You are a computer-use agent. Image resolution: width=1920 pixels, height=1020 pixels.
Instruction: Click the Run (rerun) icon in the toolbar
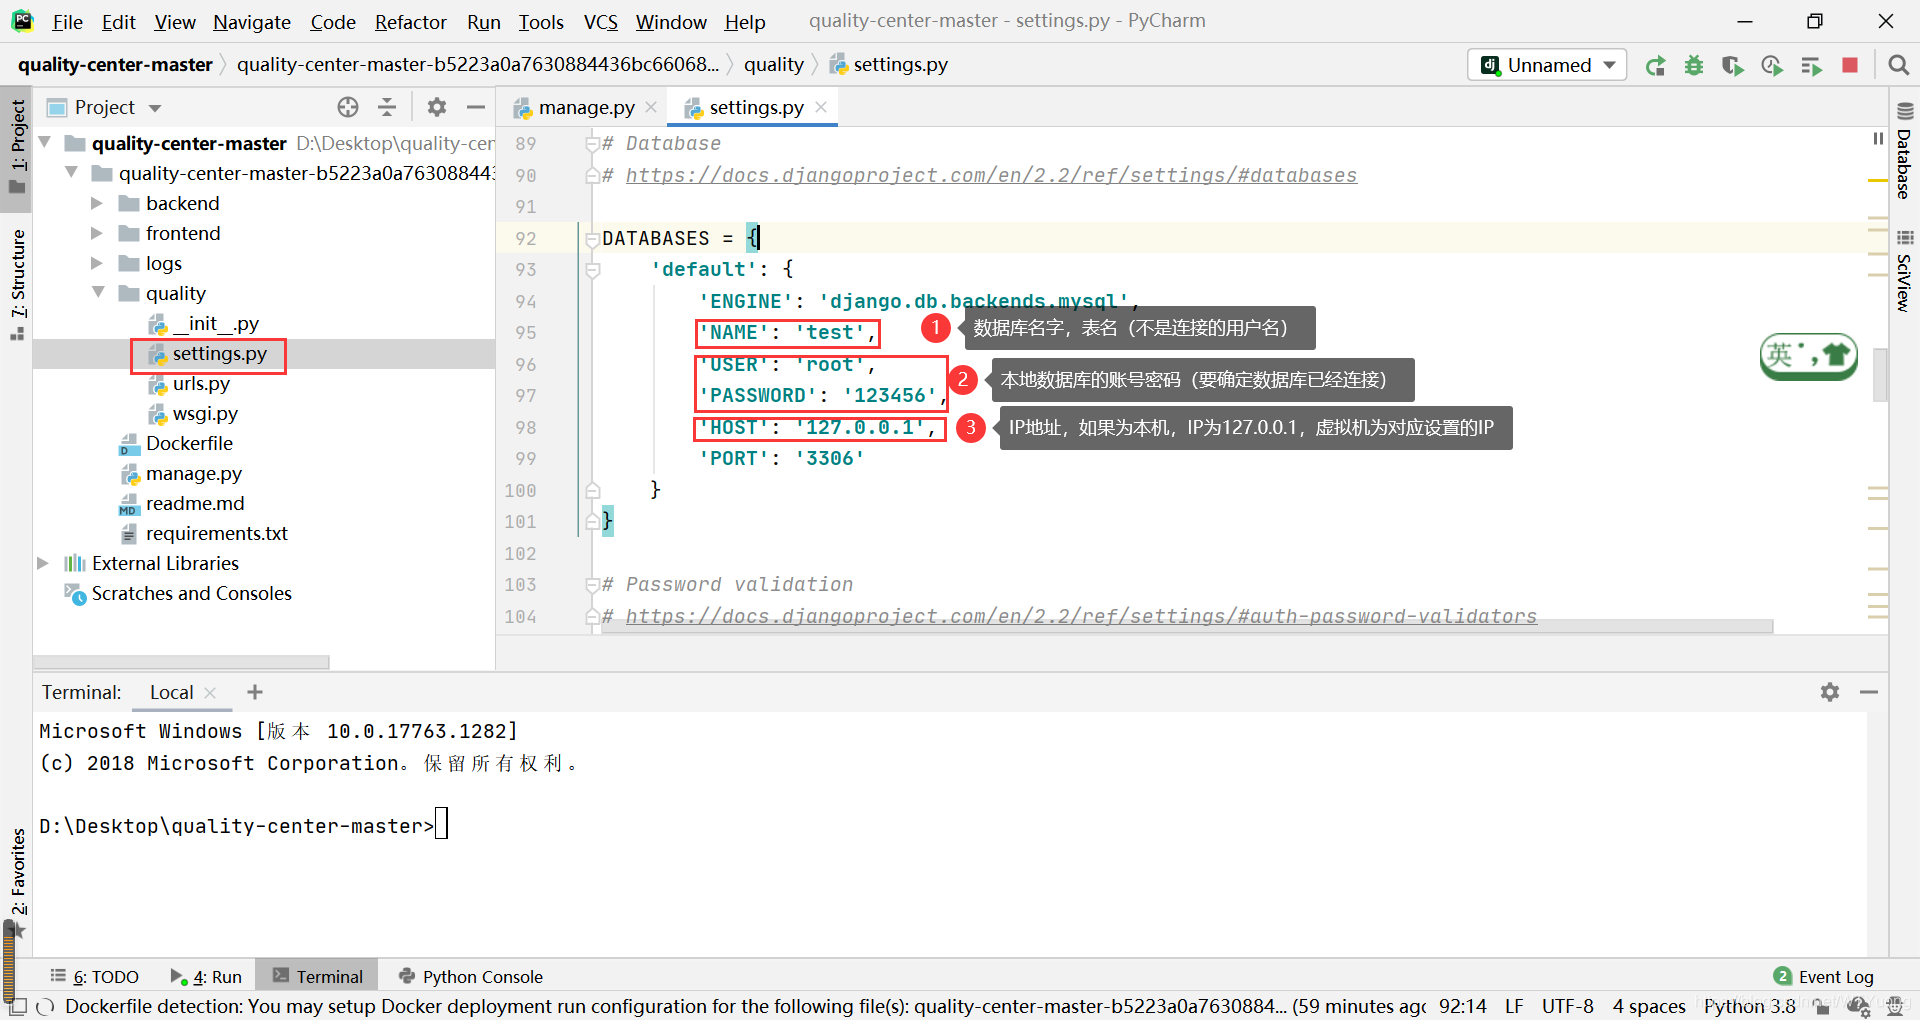coord(1656,65)
